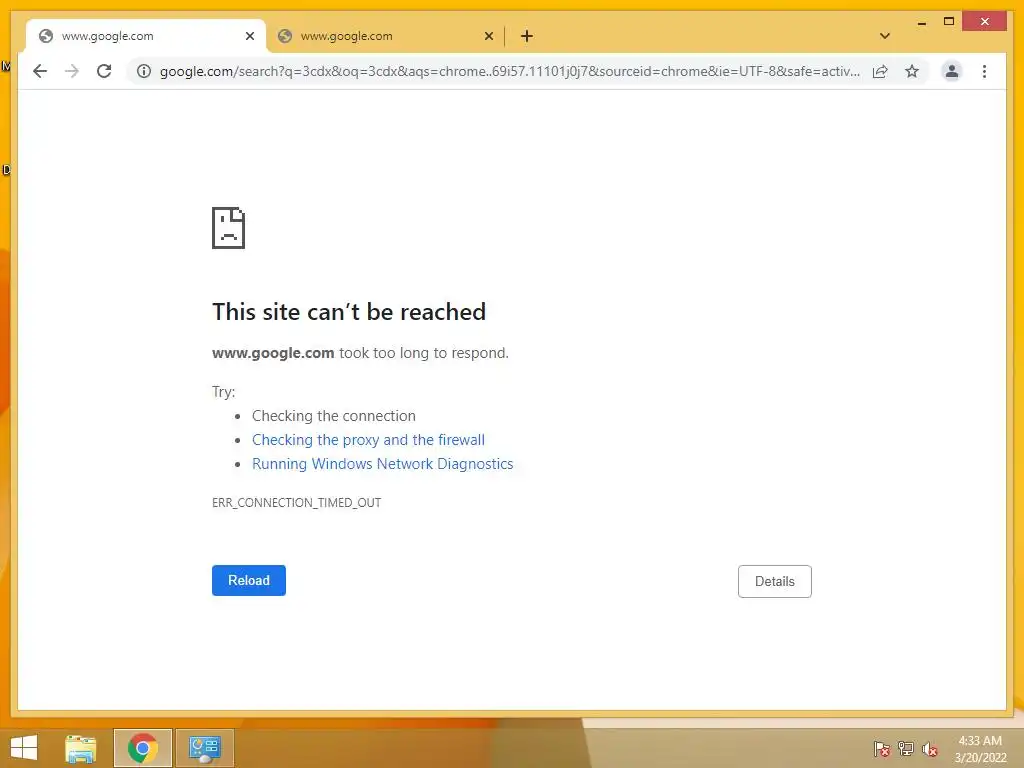Minimize the Chrome window
This screenshot has width=1024, height=768.
[x=921, y=23]
